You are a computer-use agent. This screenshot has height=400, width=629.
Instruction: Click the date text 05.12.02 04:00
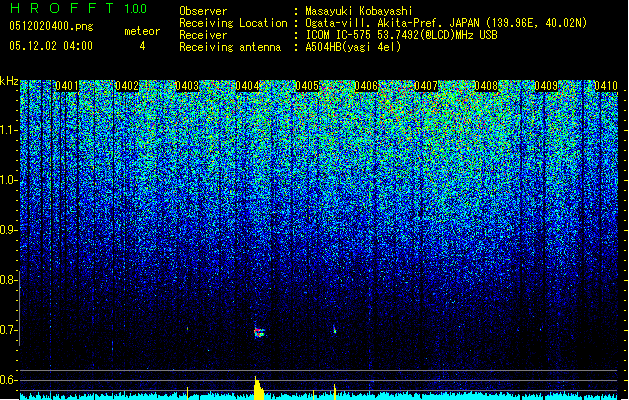pyautogui.click(x=51, y=46)
